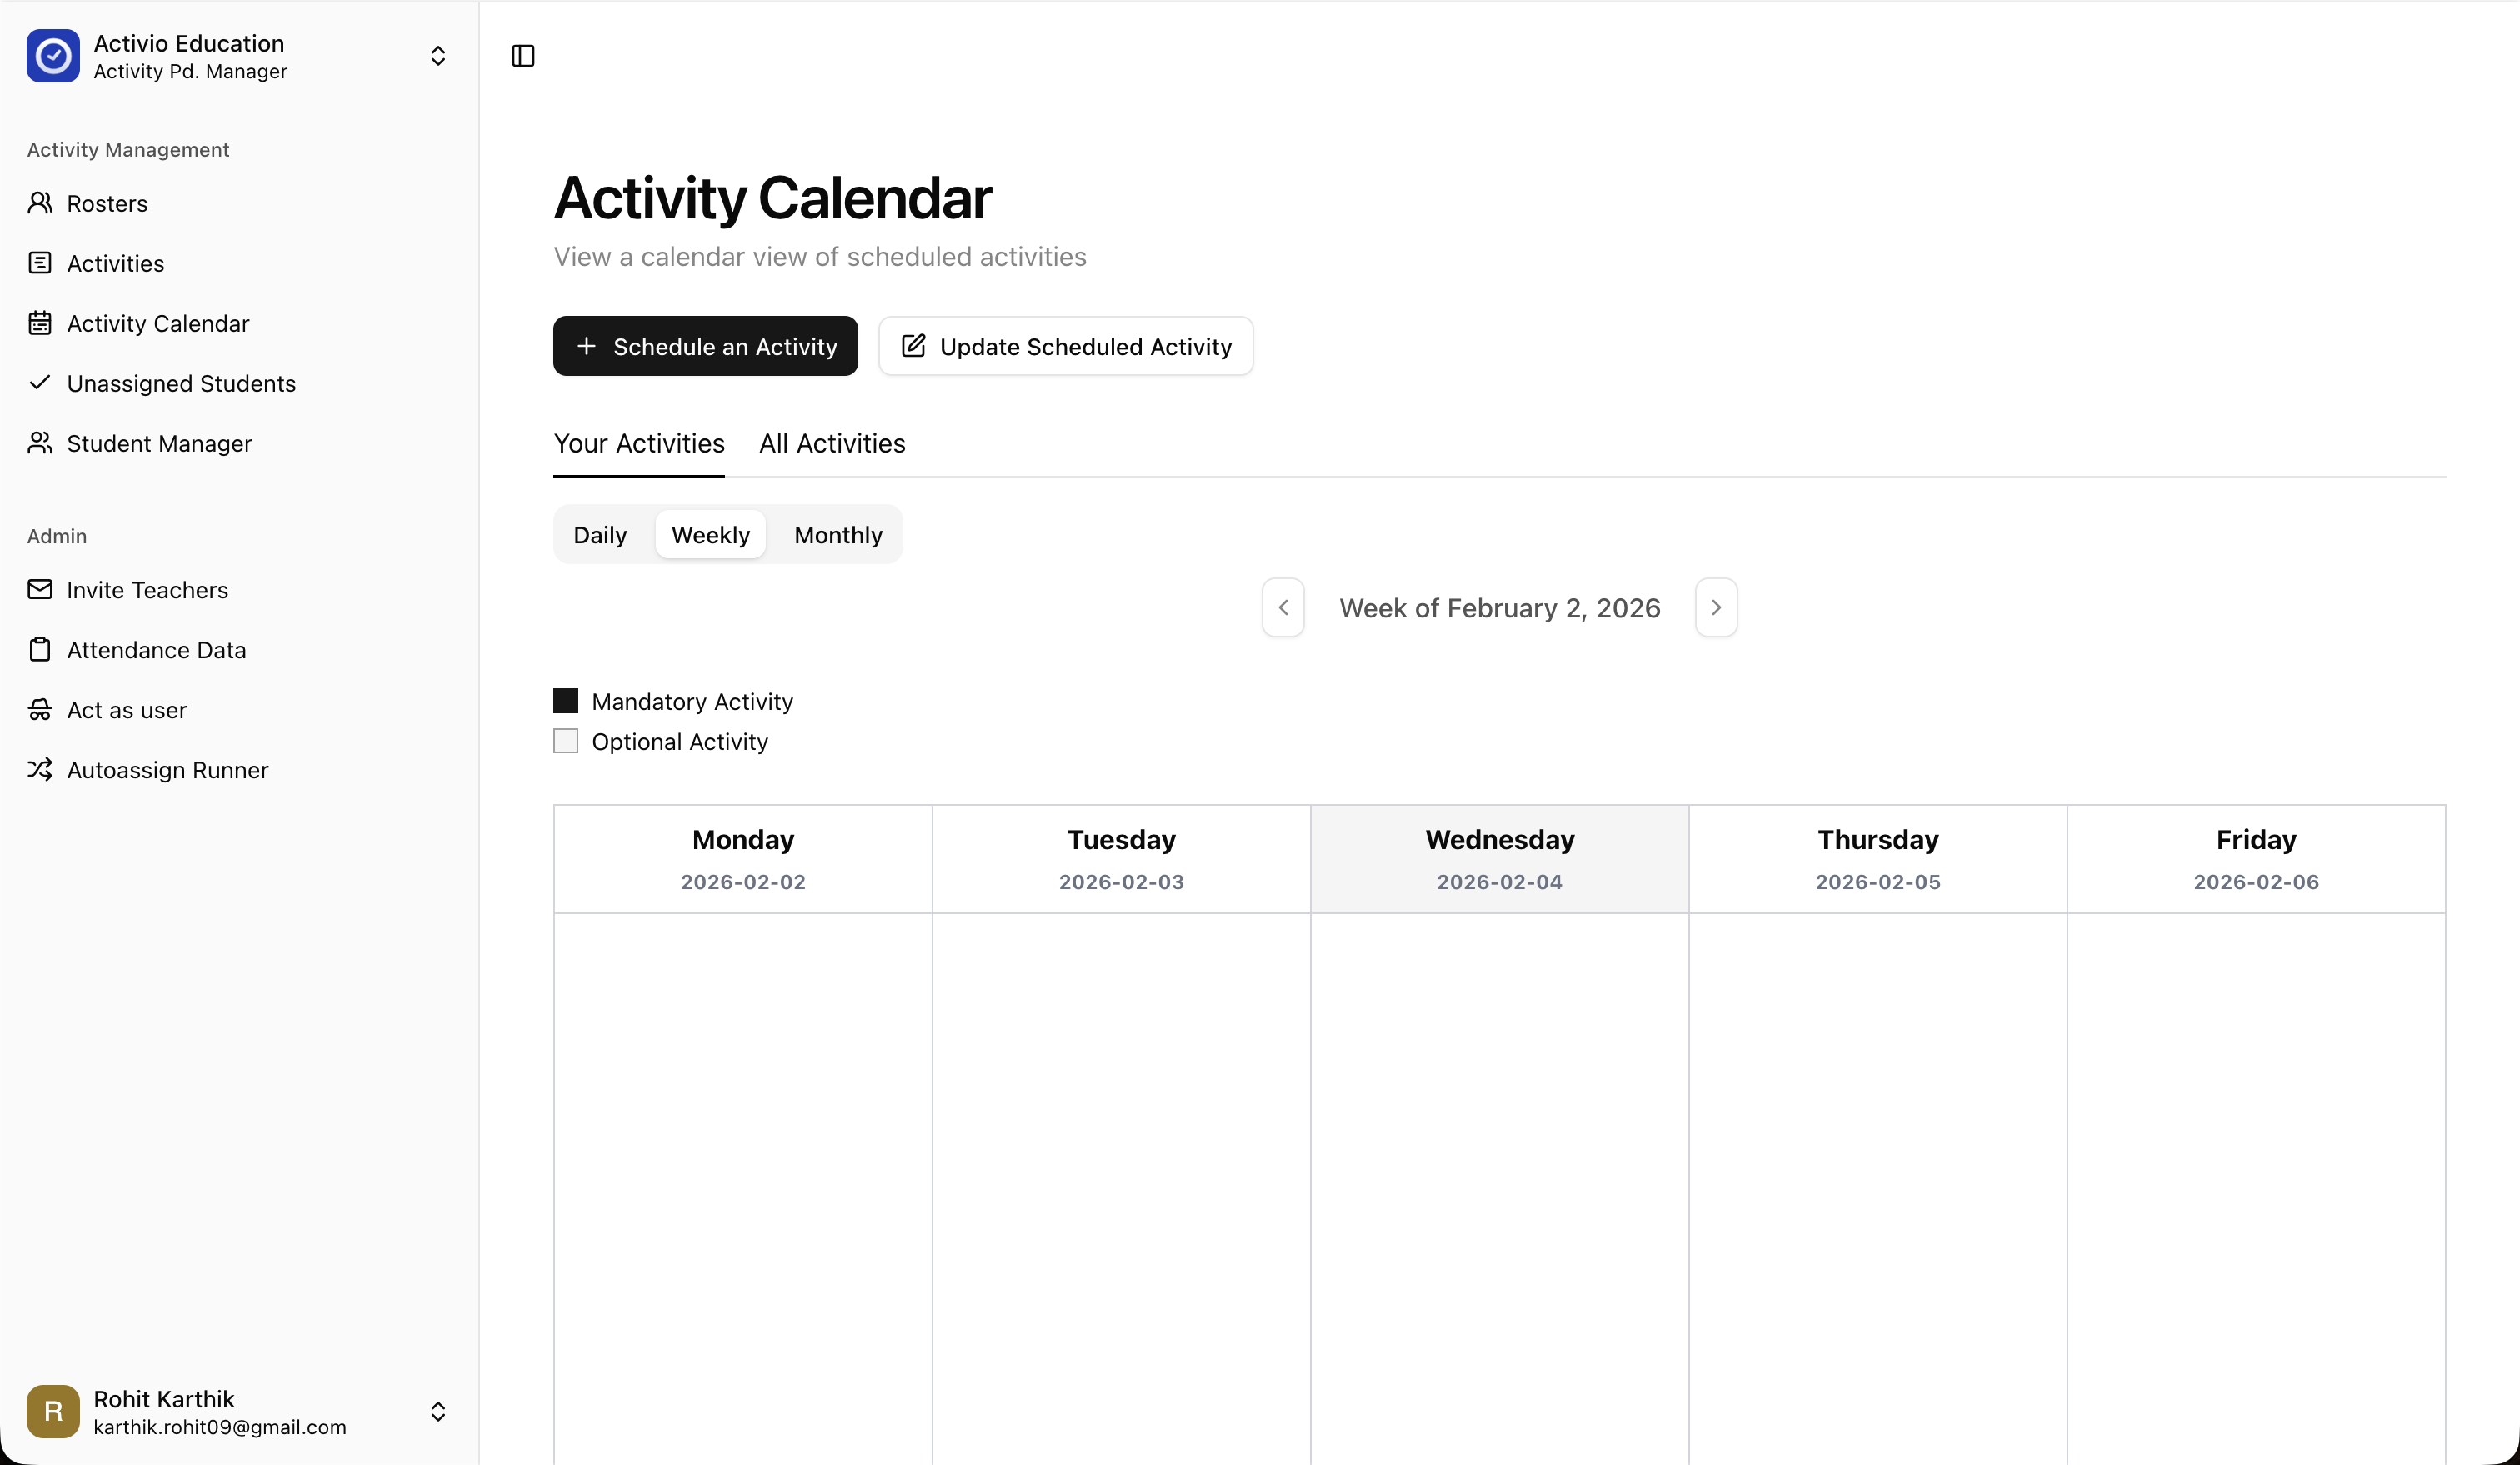Screen dimensions: 2520x1465
Task: Click the Act as user incognito icon
Action: click(40, 710)
